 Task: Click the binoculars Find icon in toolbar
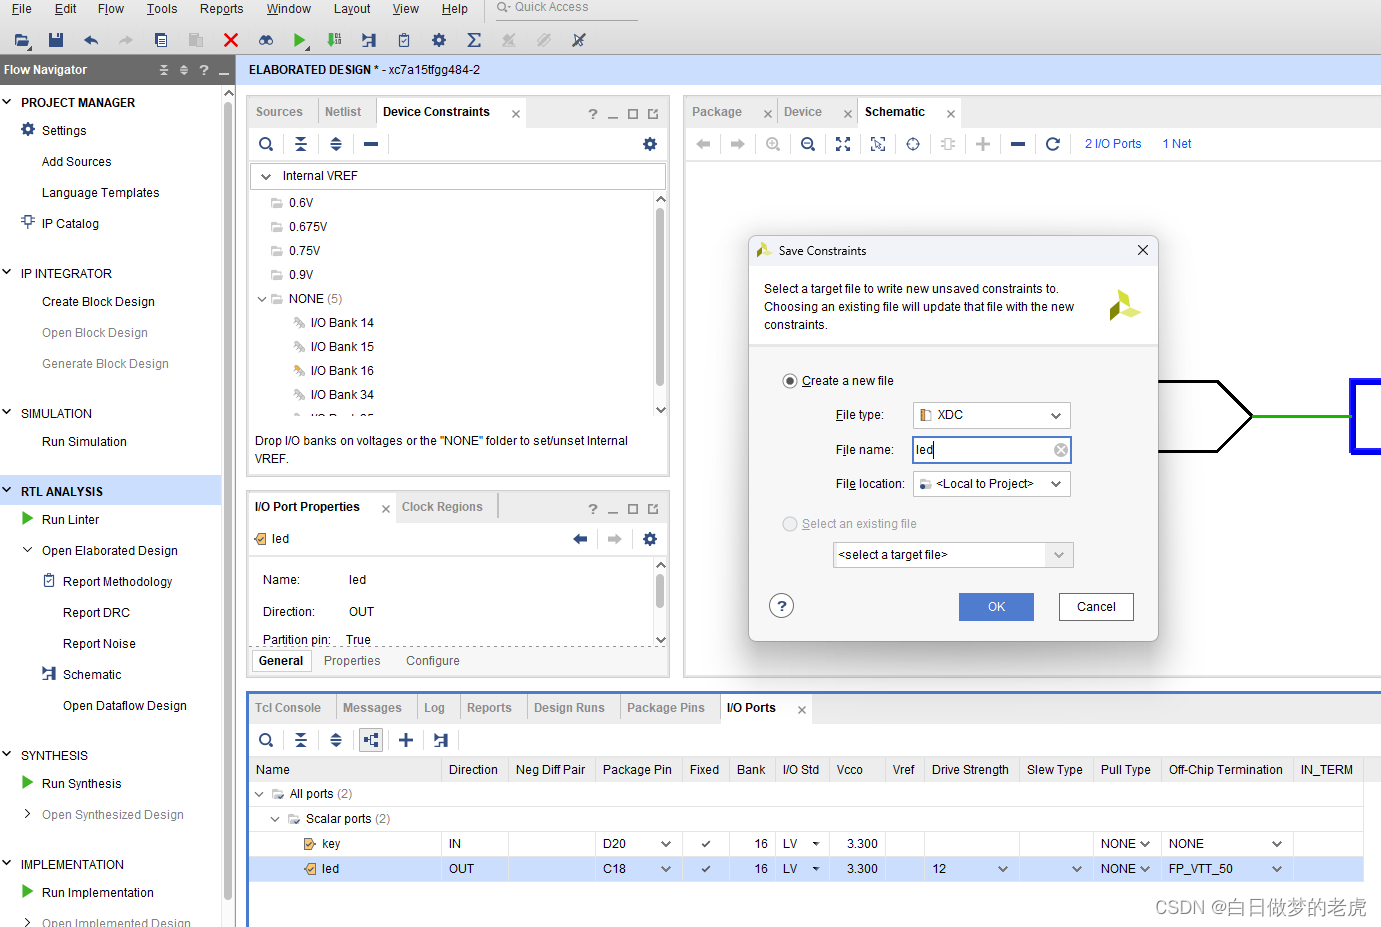[x=266, y=40]
